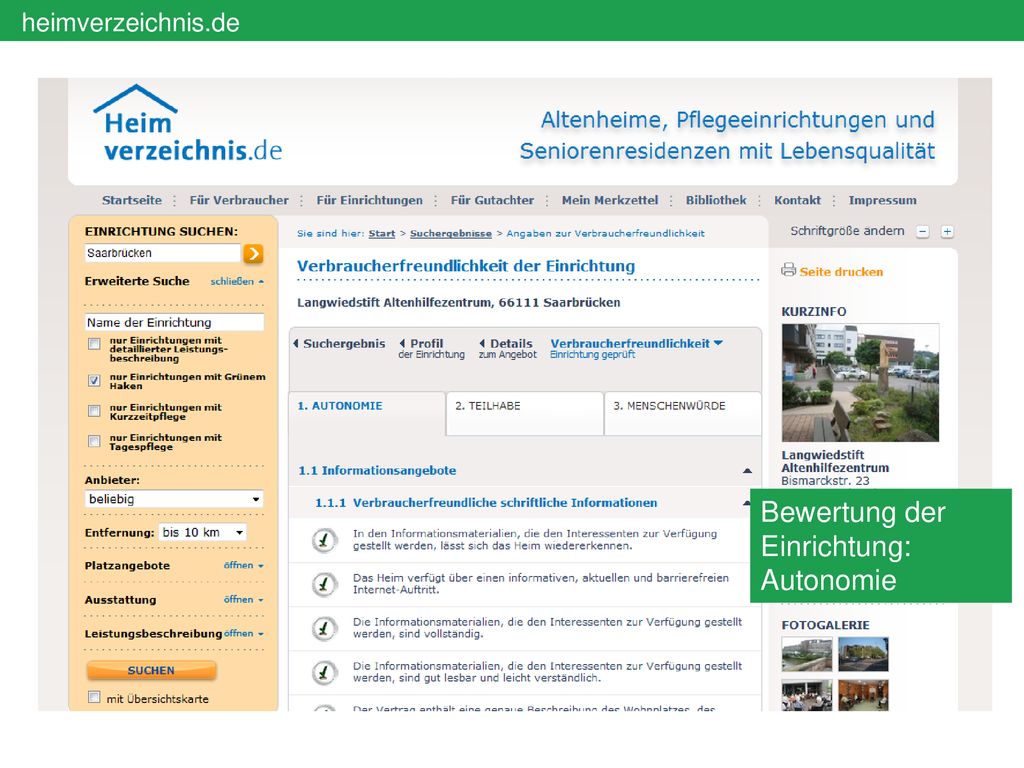Open the Anbieter 'beliebig' dropdown
1024x768 pixels.
pos(174,500)
